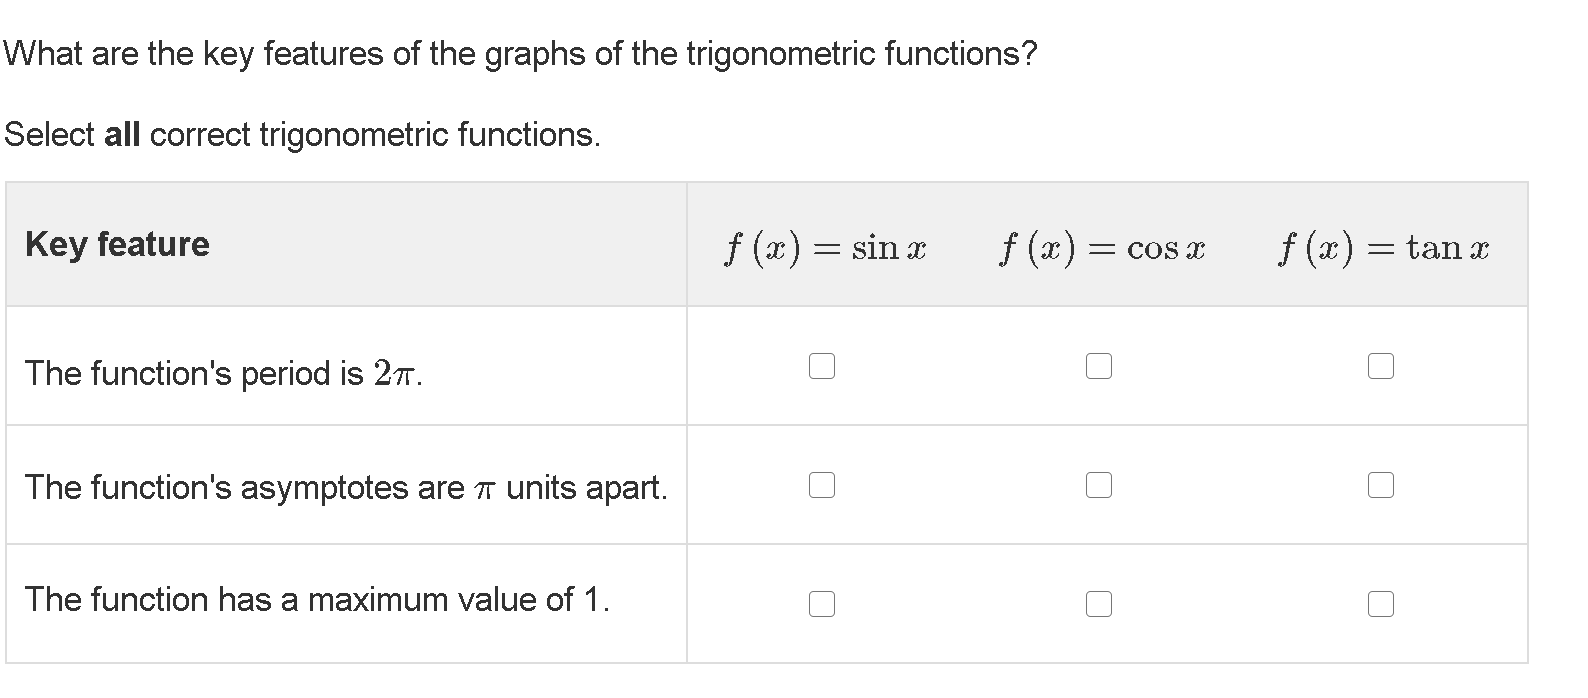
Task: Click the f(x) = cos x column header
Action: pos(1102,247)
